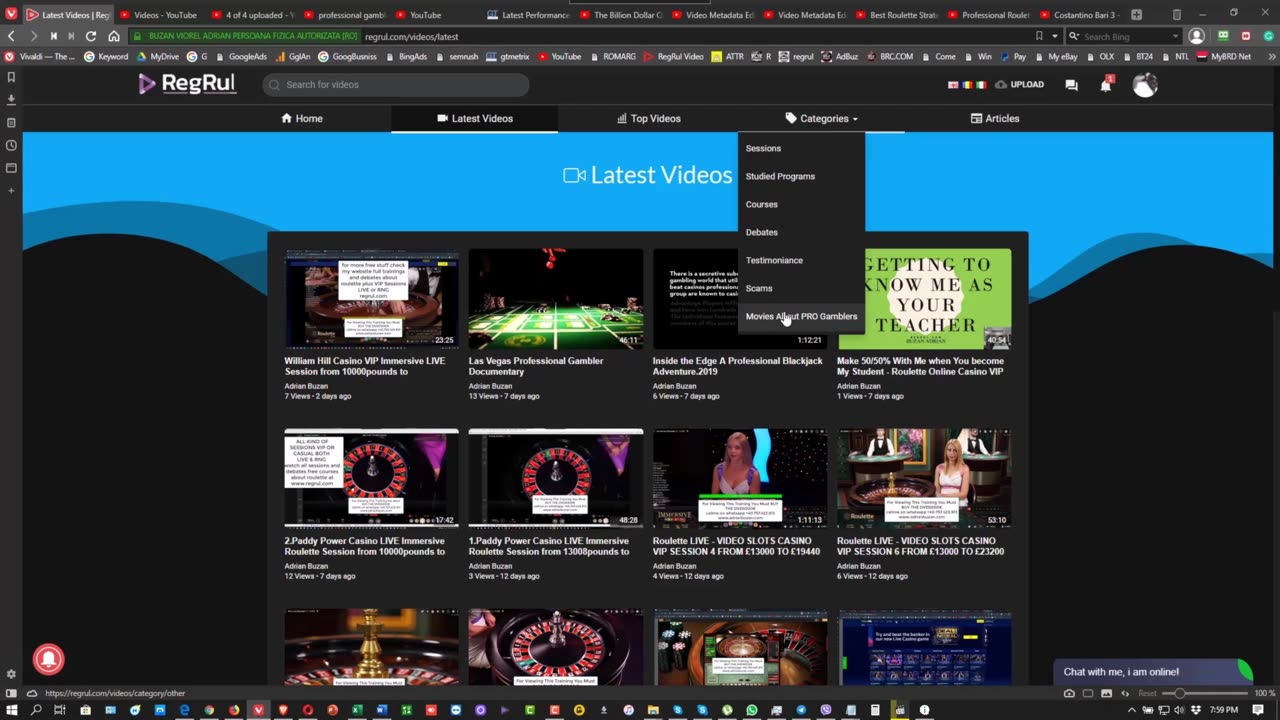Open the messages chat icon in header
The image size is (1280, 720).
1071,85
